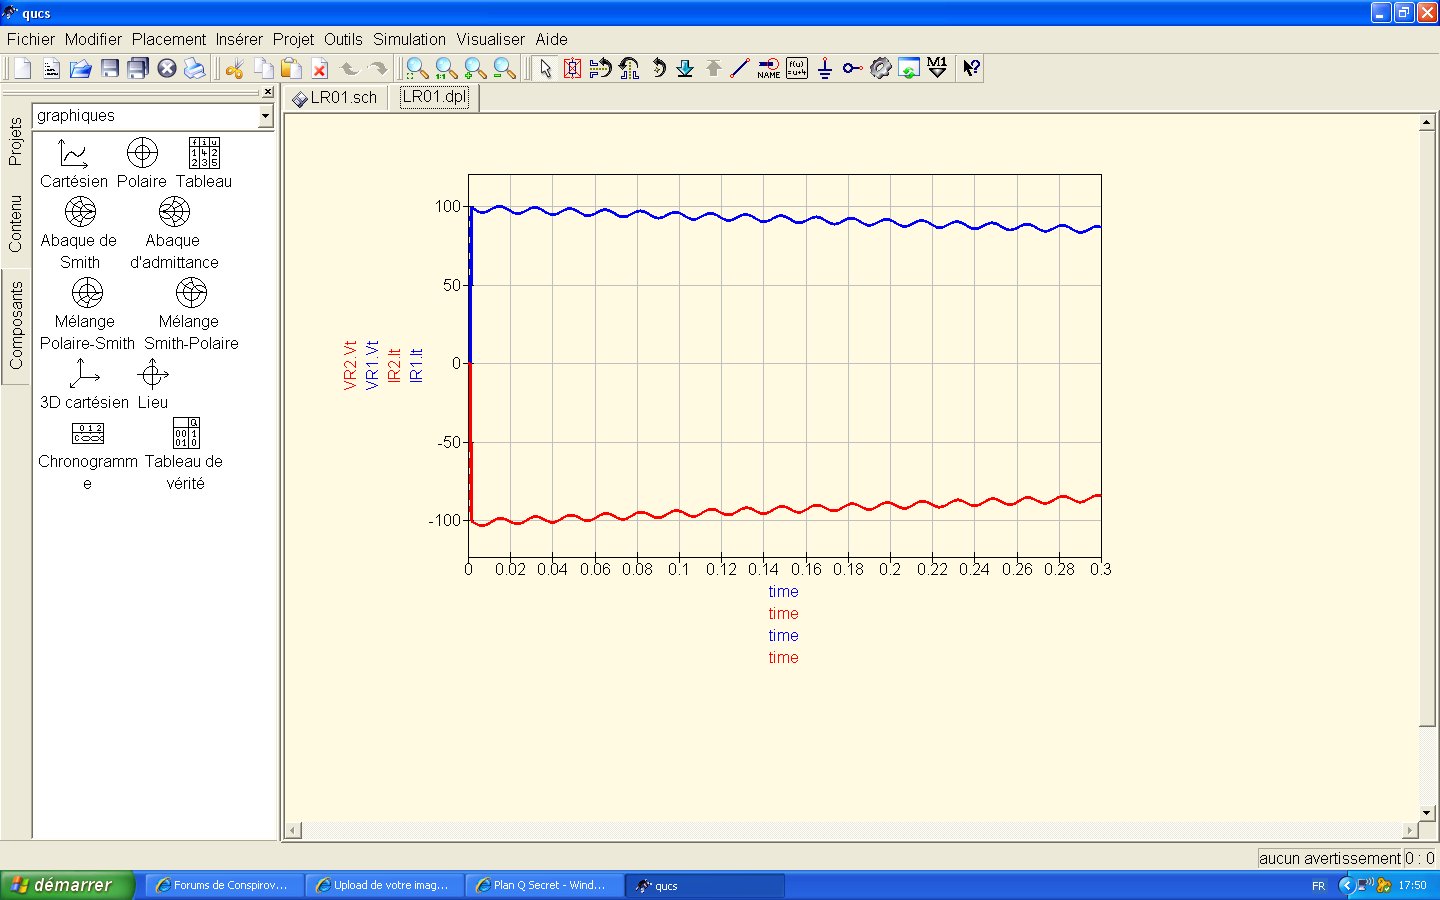Open the Simulation menu
Viewport: 1440px width, 900px height.
click(x=410, y=39)
